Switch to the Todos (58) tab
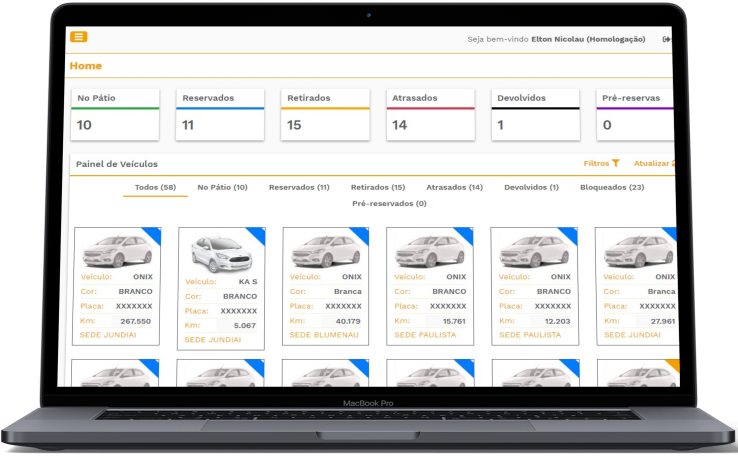 155,187
